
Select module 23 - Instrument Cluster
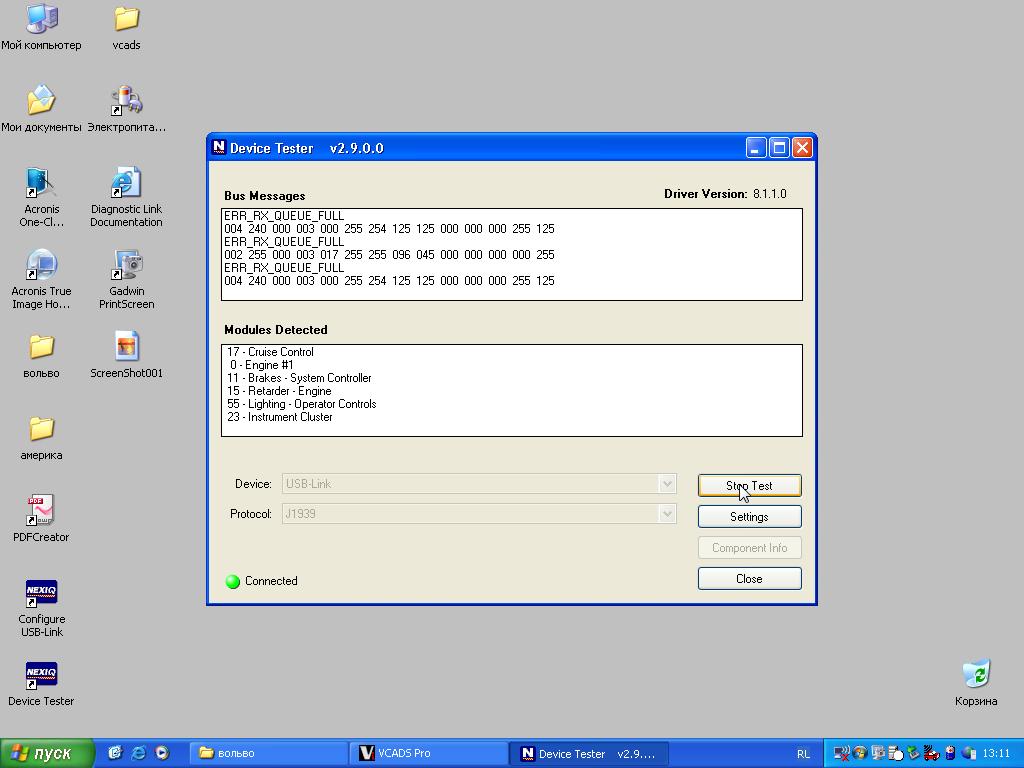point(280,417)
